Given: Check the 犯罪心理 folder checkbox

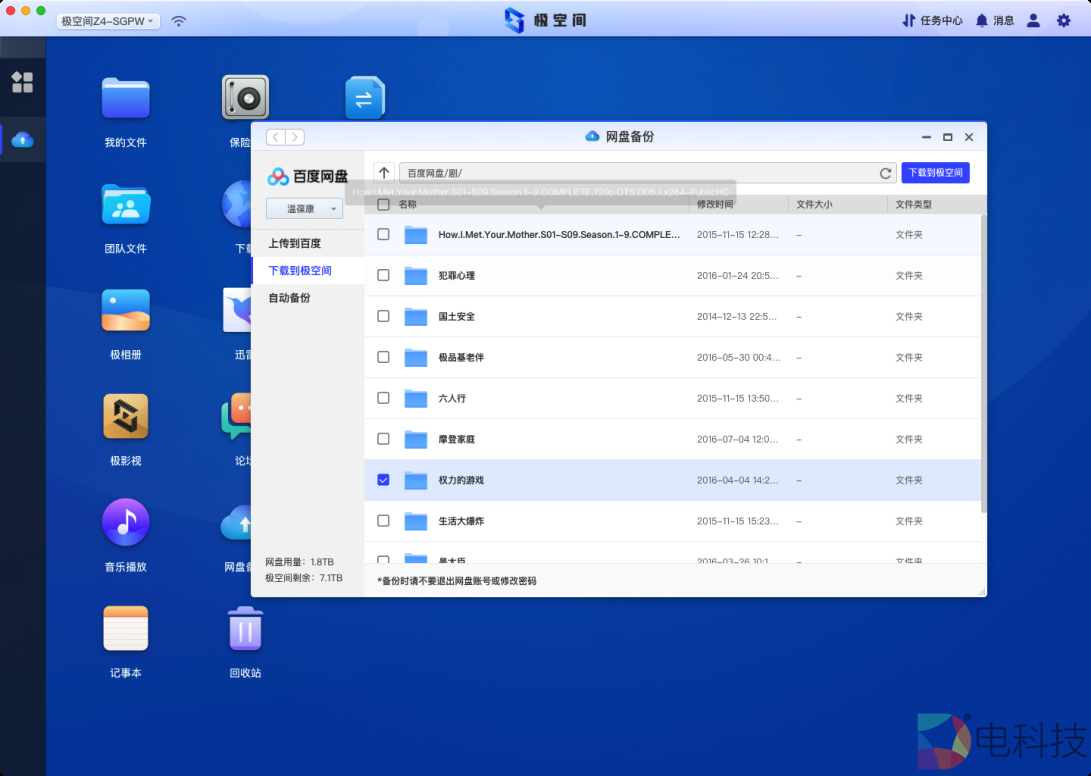Looking at the screenshot, I should click(383, 275).
